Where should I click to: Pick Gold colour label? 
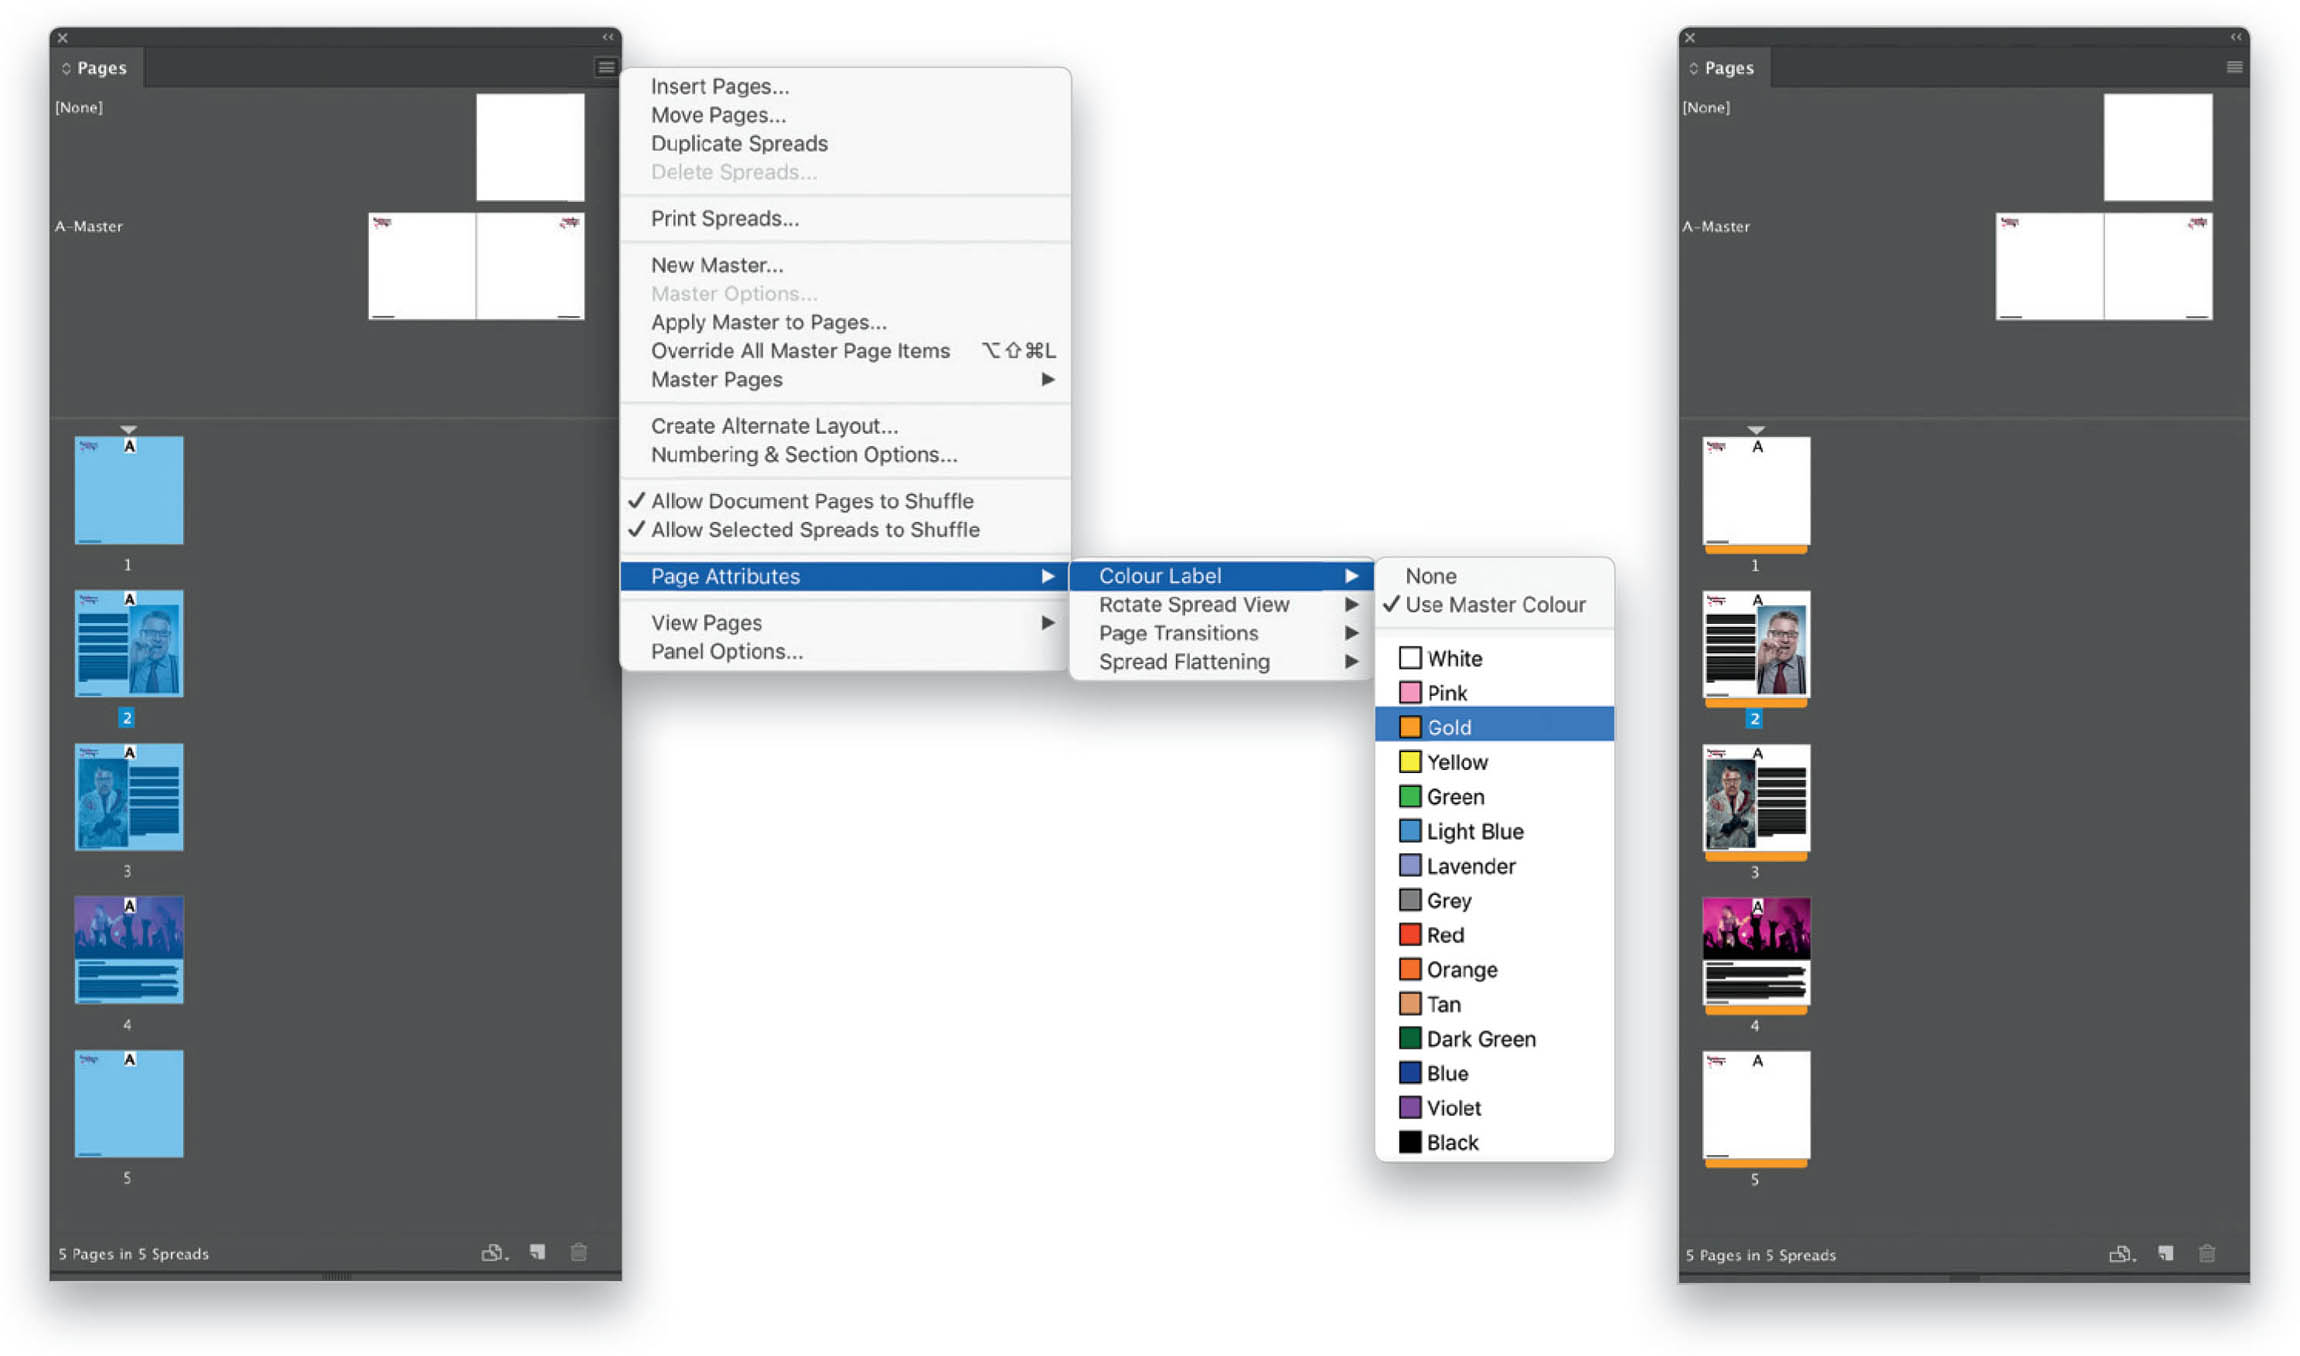click(x=1494, y=727)
